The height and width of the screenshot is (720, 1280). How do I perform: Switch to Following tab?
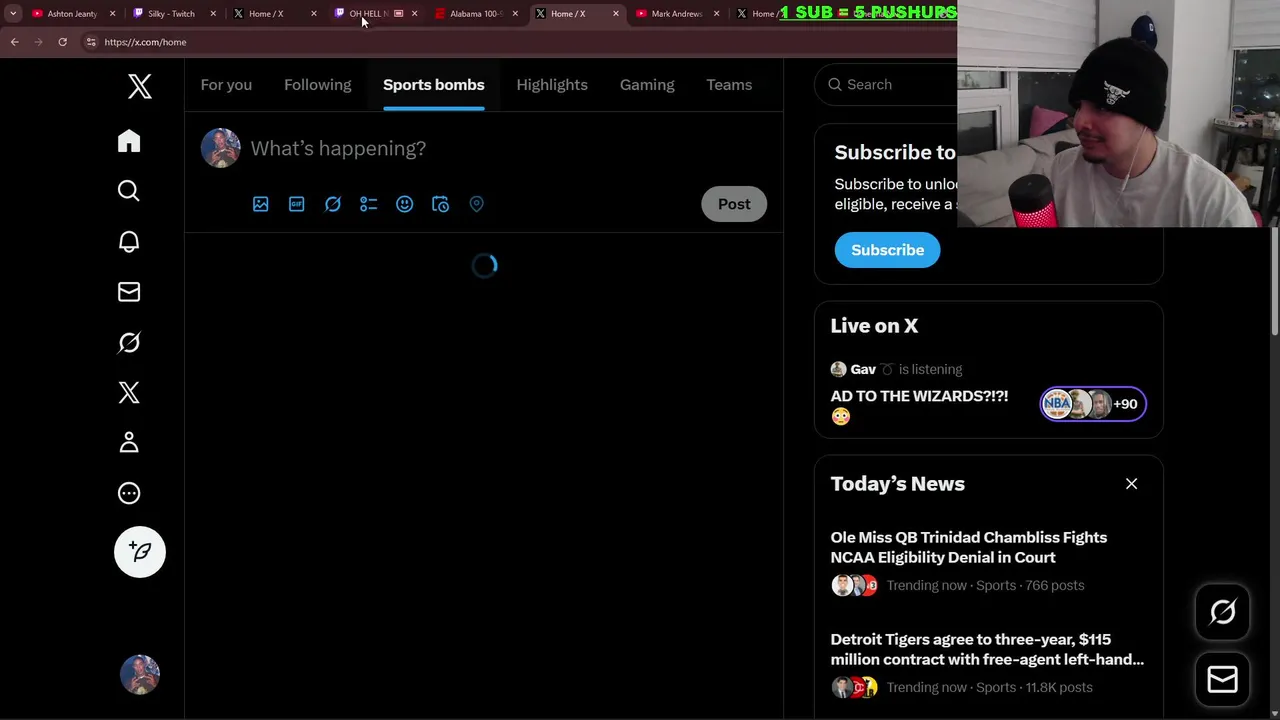pos(318,85)
